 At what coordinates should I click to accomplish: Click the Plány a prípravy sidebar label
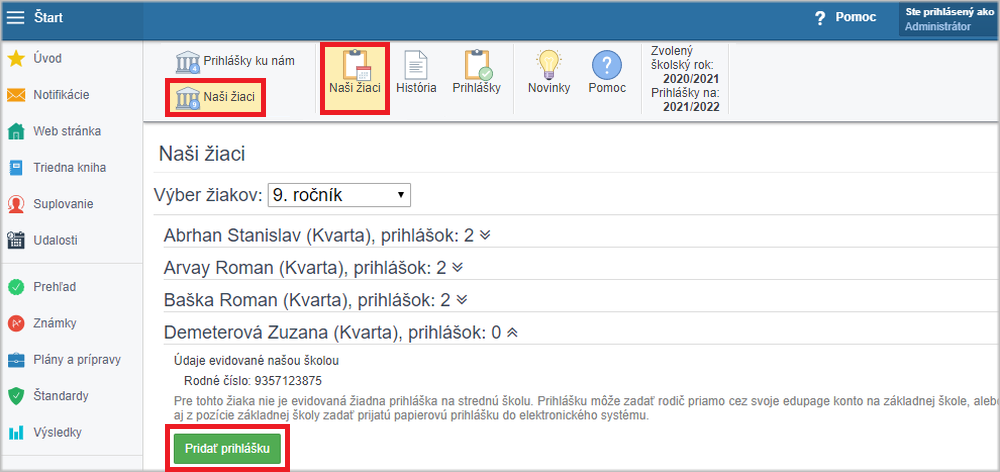point(77,360)
